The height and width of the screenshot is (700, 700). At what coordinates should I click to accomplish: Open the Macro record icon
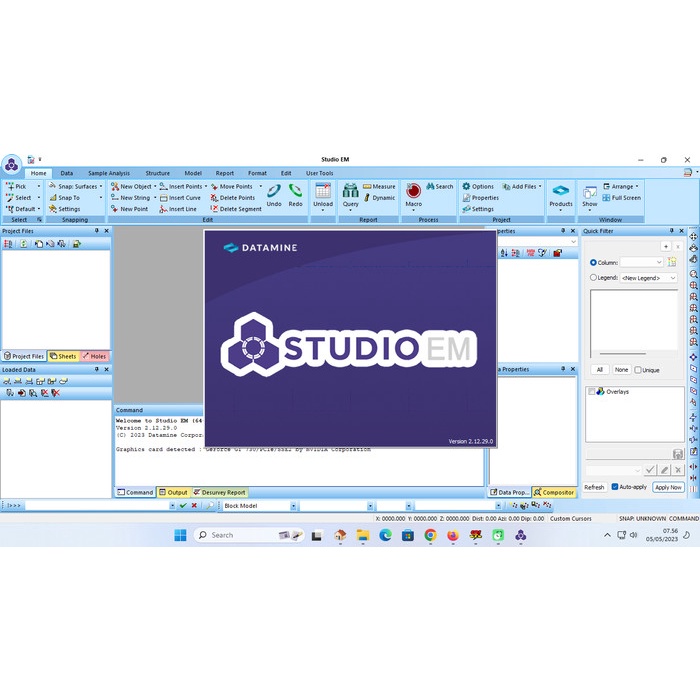click(x=413, y=191)
